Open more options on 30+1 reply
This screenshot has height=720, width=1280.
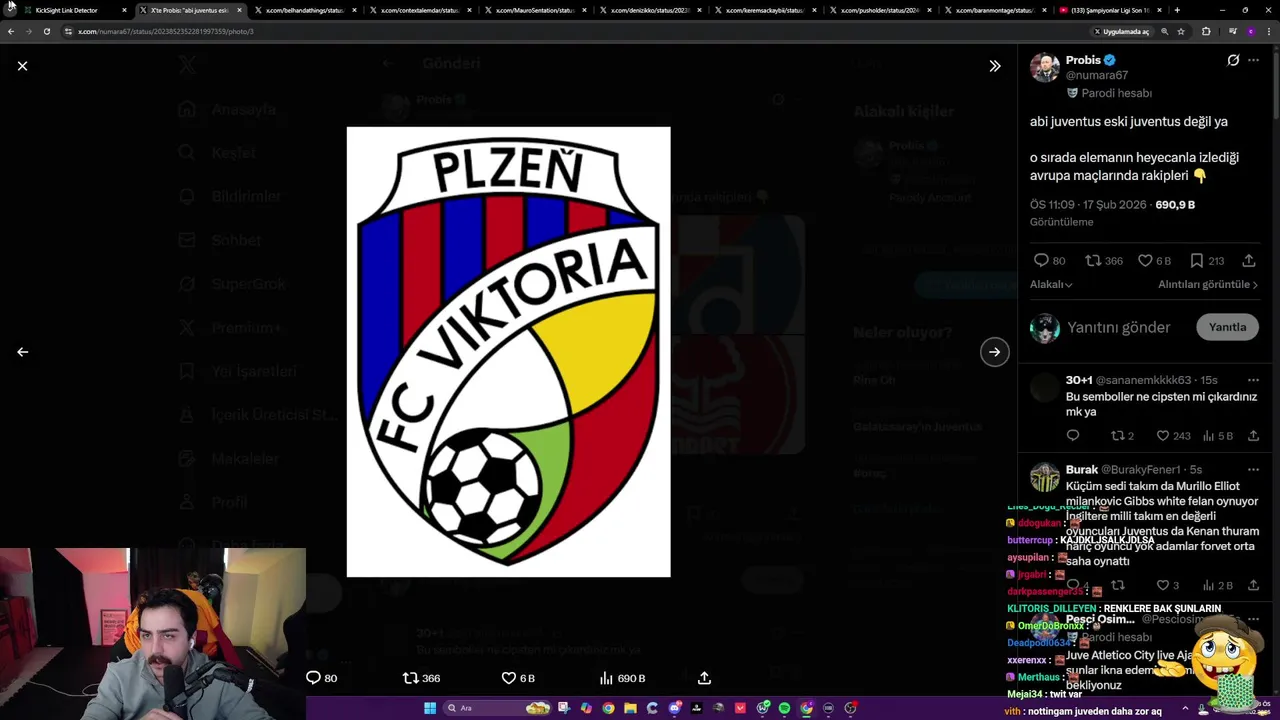[x=1253, y=380]
